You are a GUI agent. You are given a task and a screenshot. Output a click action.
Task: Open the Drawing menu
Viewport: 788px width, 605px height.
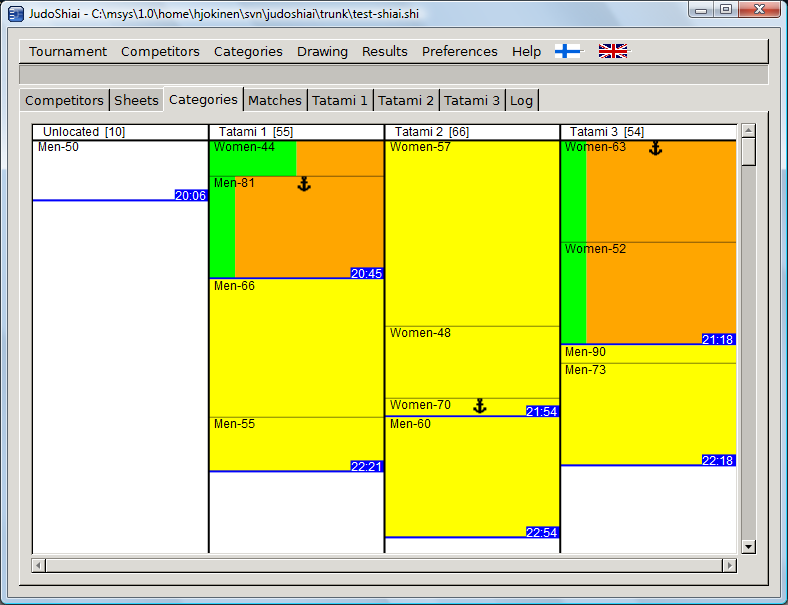coord(322,52)
